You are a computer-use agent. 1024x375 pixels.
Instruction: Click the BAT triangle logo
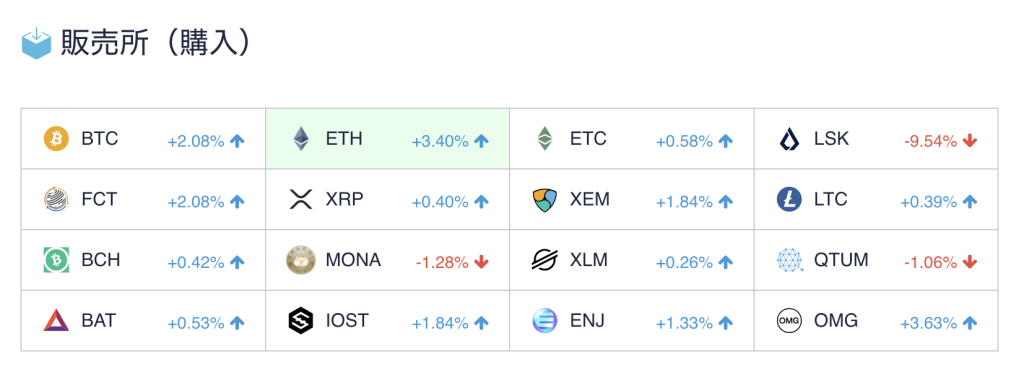click(56, 321)
